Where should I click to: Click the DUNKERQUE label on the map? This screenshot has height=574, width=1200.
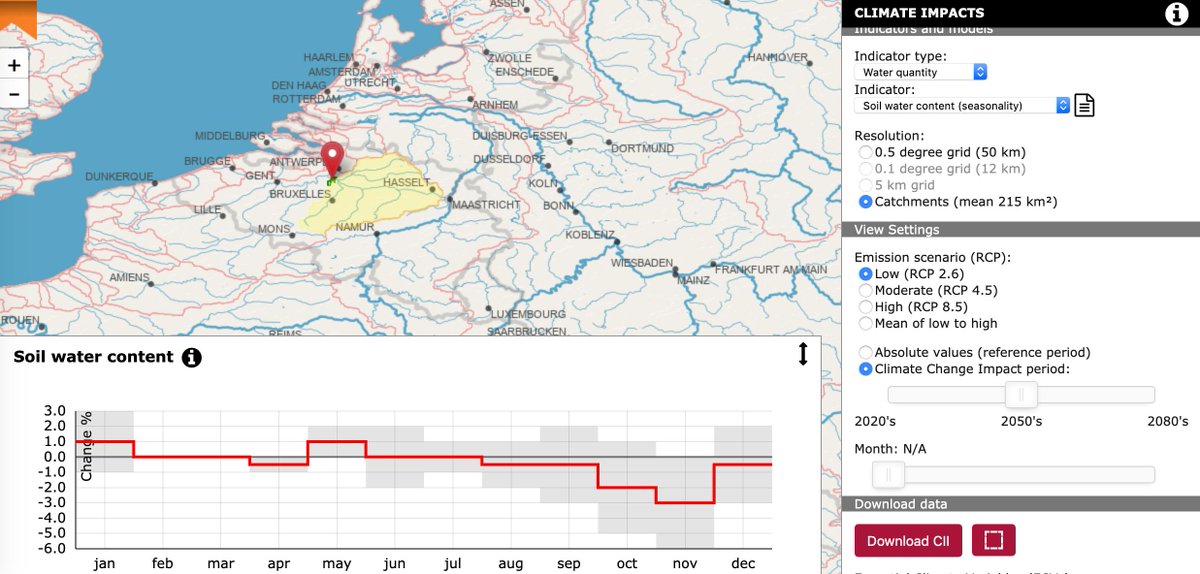tap(119, 176)
